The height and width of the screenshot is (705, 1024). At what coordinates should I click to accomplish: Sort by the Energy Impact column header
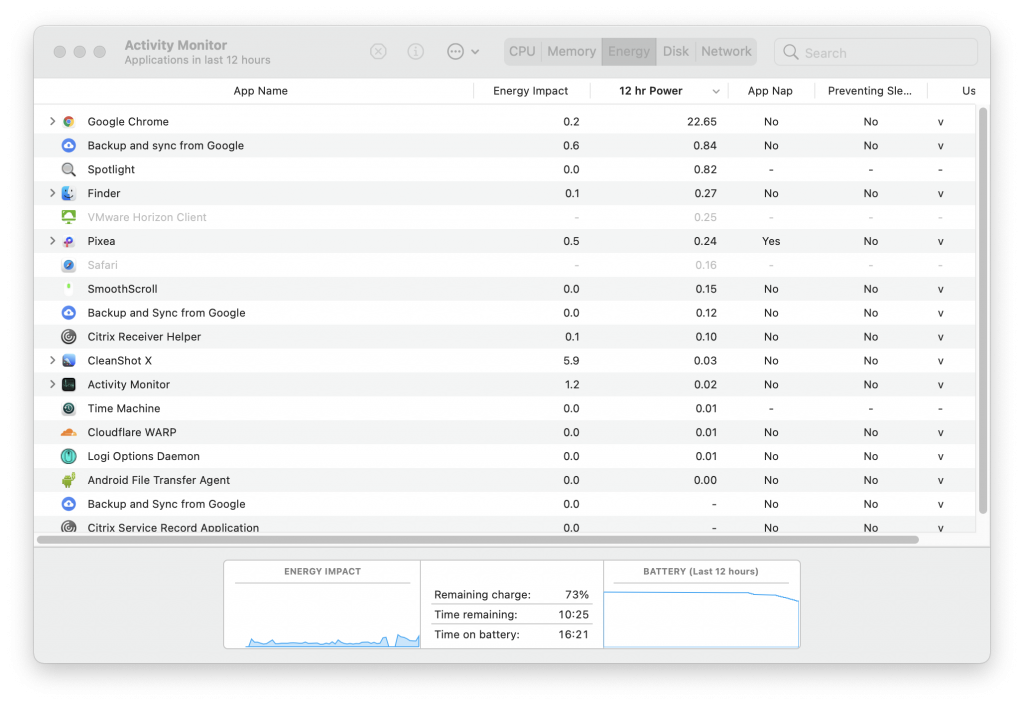point(530,91)
